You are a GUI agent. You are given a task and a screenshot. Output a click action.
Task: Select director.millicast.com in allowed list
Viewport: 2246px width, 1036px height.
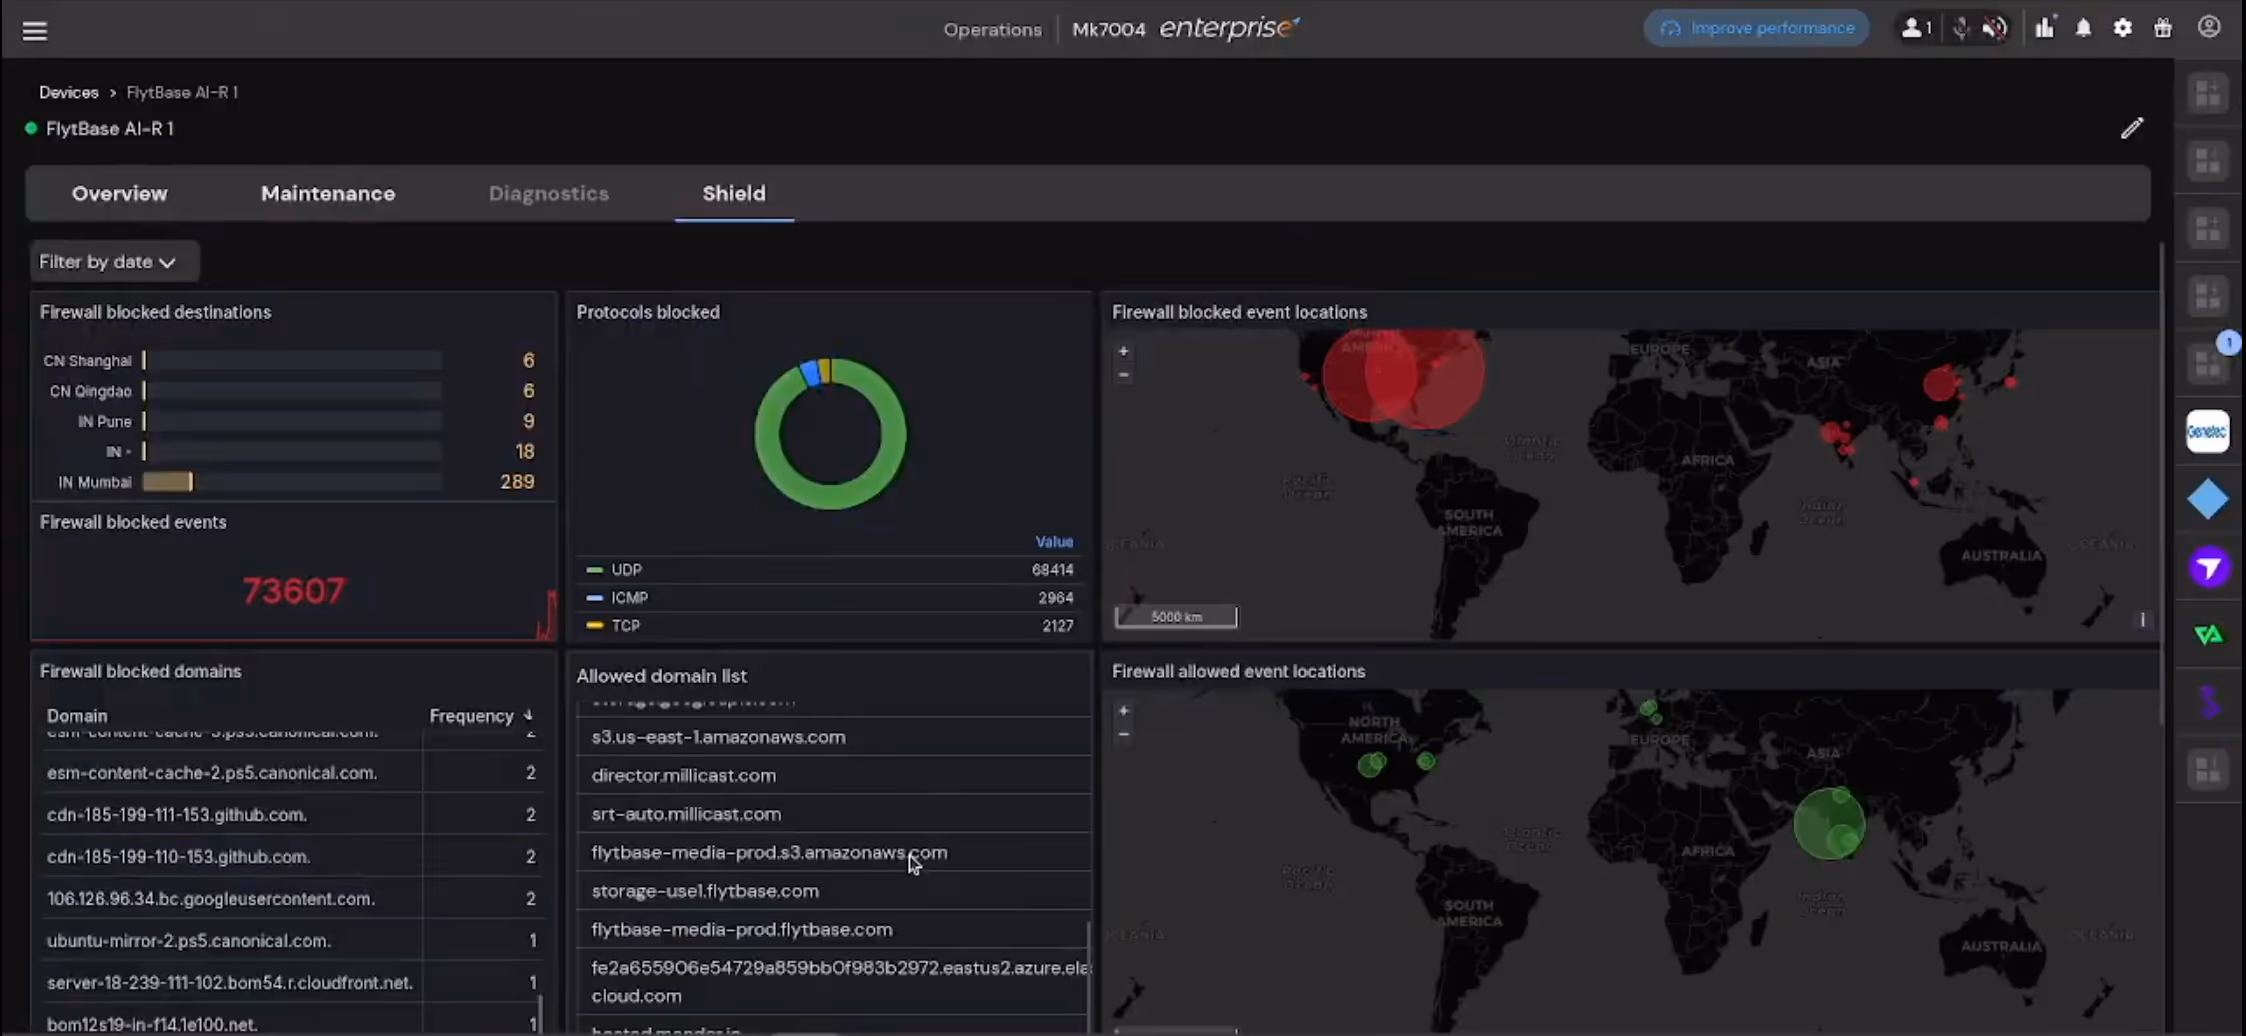(833, 775)
